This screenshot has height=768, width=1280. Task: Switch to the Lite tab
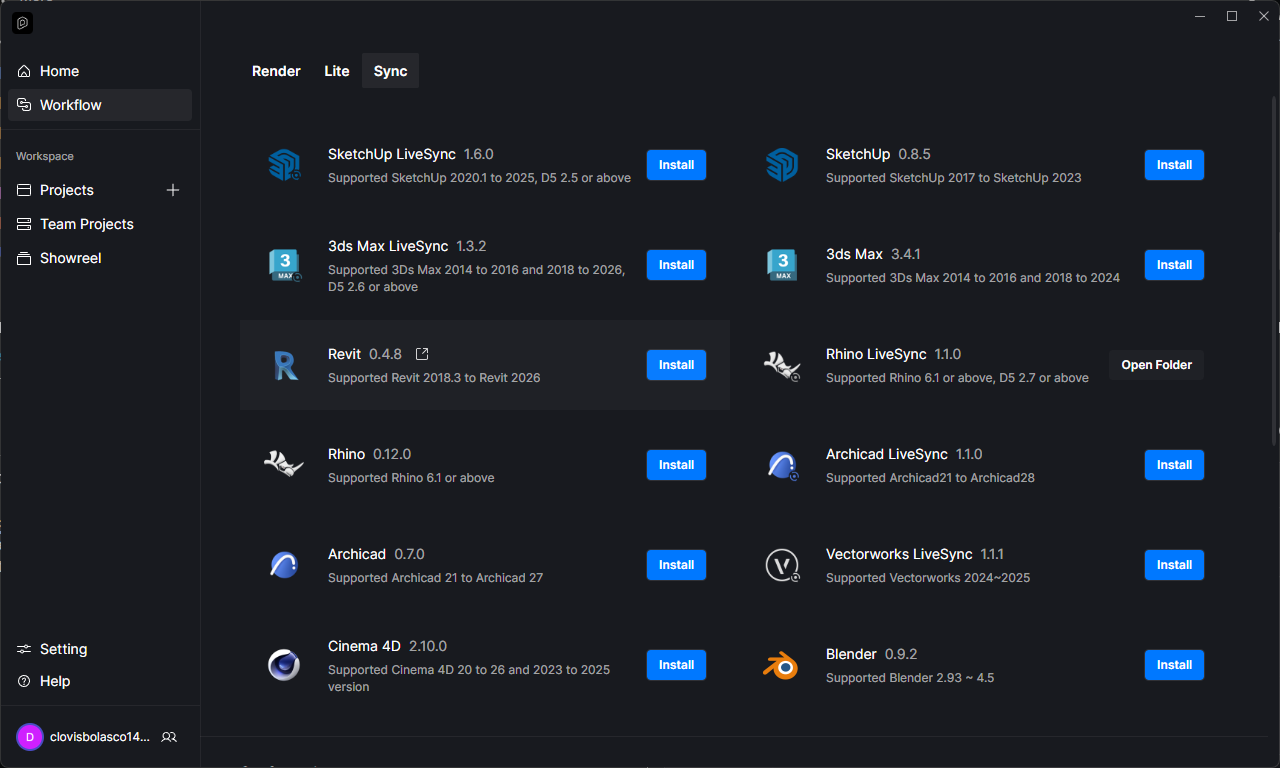(337, 71)
